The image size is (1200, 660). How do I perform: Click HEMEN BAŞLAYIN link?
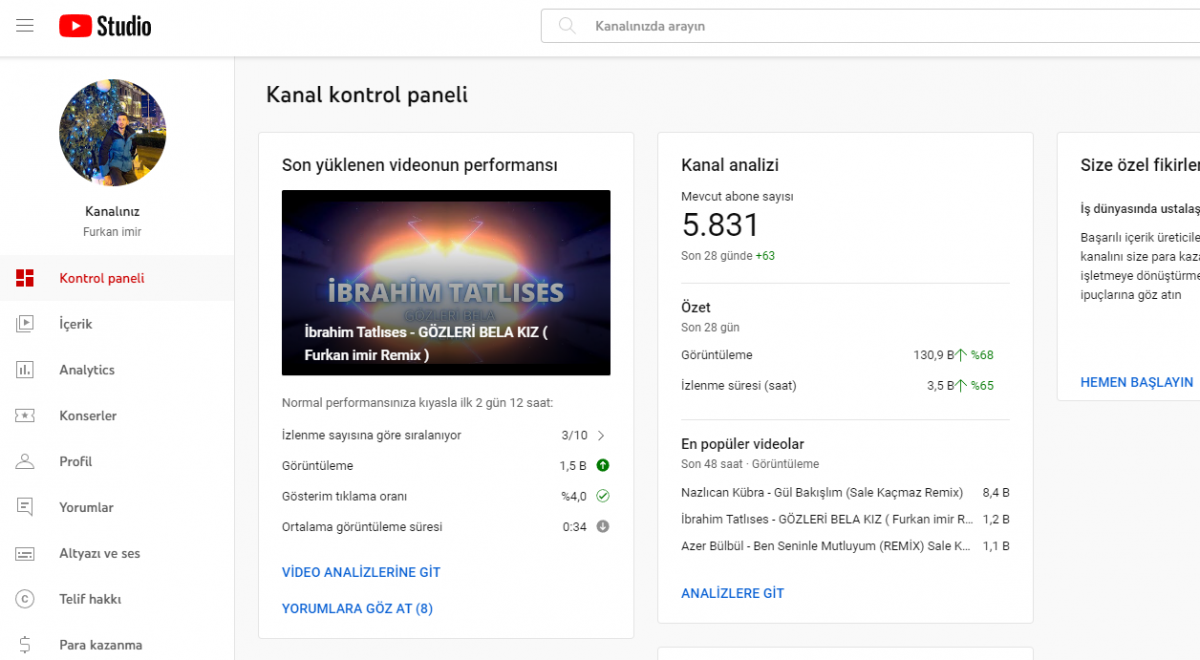1137,382
